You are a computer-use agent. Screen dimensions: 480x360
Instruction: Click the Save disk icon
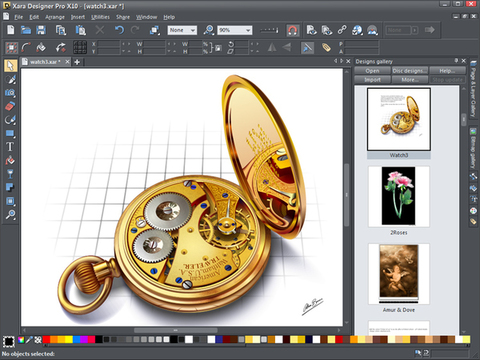click(x=41, y=30)
